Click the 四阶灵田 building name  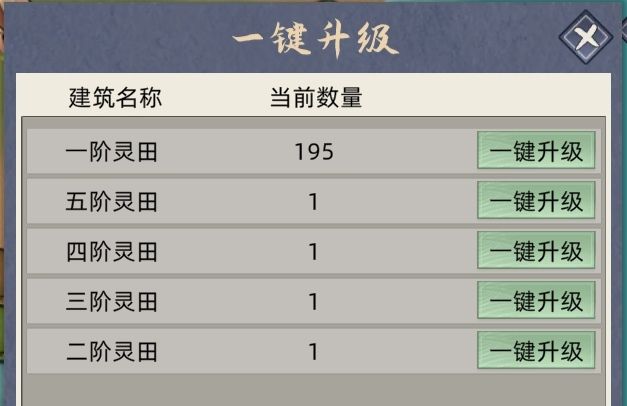point(112,252)
